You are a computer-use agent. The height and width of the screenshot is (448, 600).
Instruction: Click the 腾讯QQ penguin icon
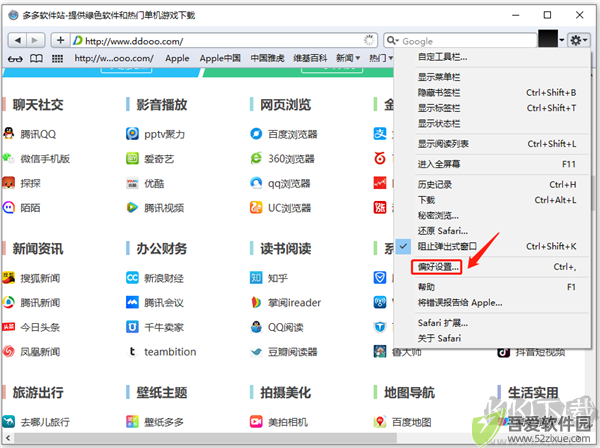(8, 134)
